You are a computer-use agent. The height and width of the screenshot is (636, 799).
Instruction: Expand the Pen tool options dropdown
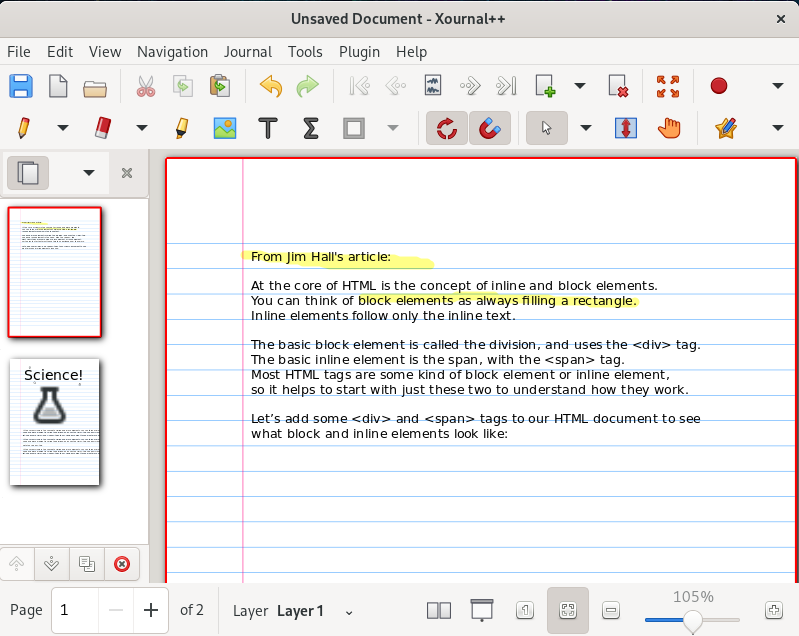click(x=62, y=128)
